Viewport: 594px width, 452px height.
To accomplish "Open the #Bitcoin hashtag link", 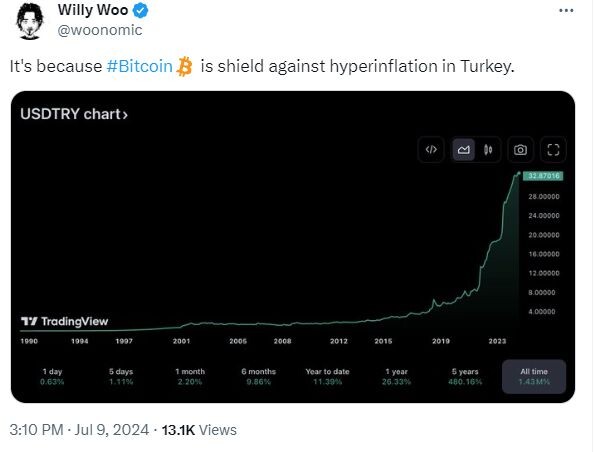I will pos(139,66).
